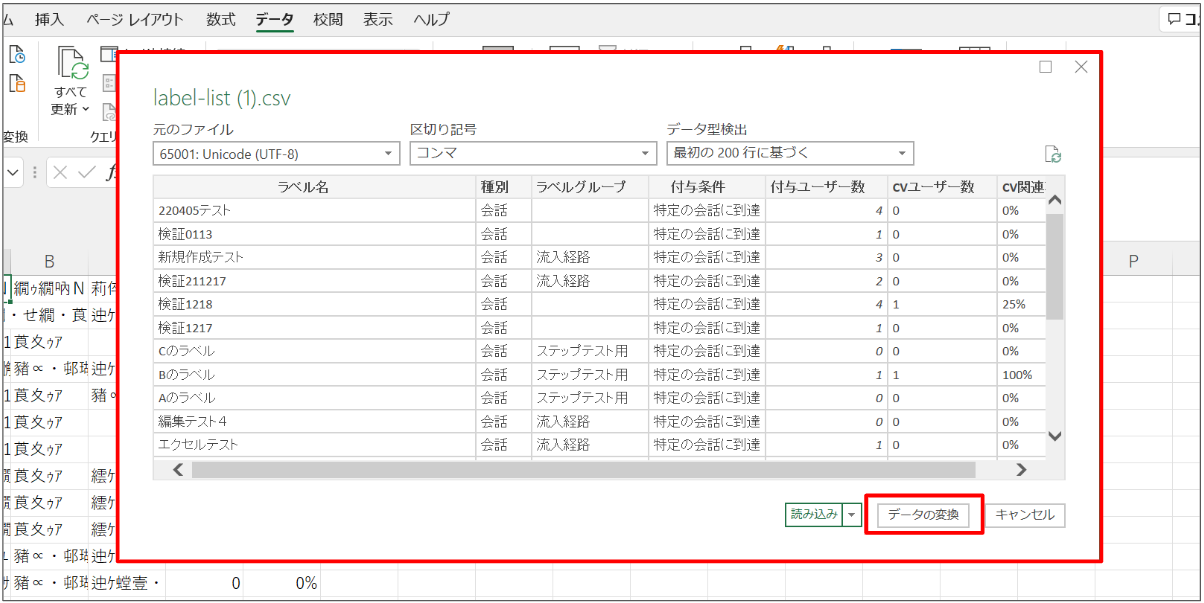Maximize the label-list import dialog
1204x603 pixels.
pyautogui.click(x=1046, y=67)
